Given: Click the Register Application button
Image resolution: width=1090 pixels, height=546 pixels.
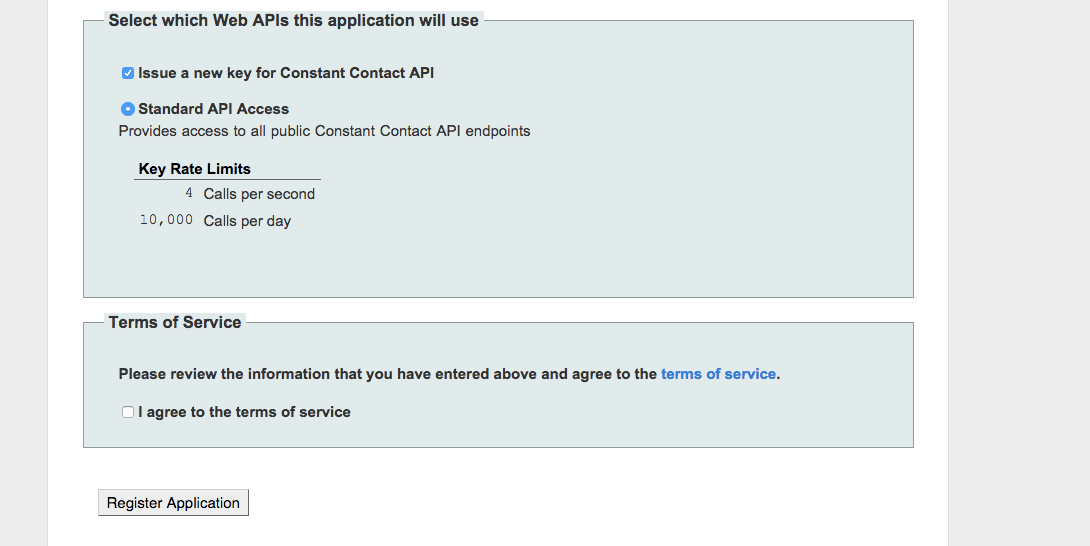Looking at the screenshot, I should pos(173,503).
